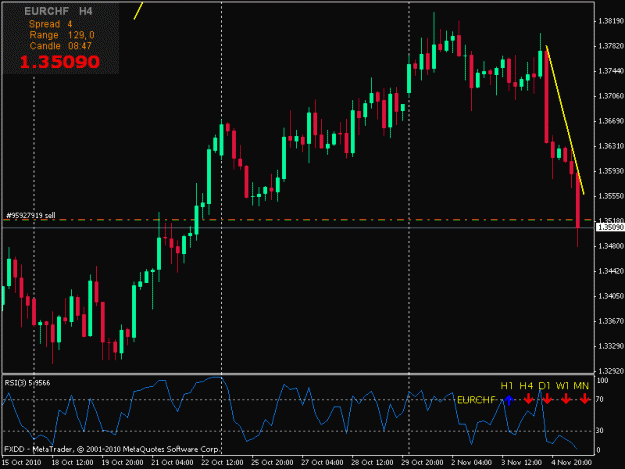Click the 1.37820 price axis label

(x=611, y=46)
